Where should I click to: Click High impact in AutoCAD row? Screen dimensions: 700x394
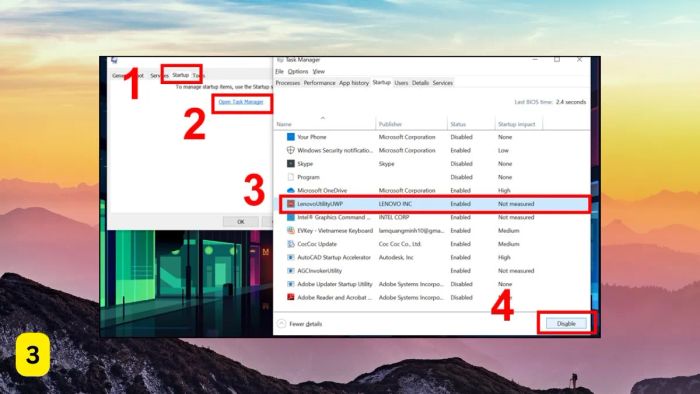point(504,257)
